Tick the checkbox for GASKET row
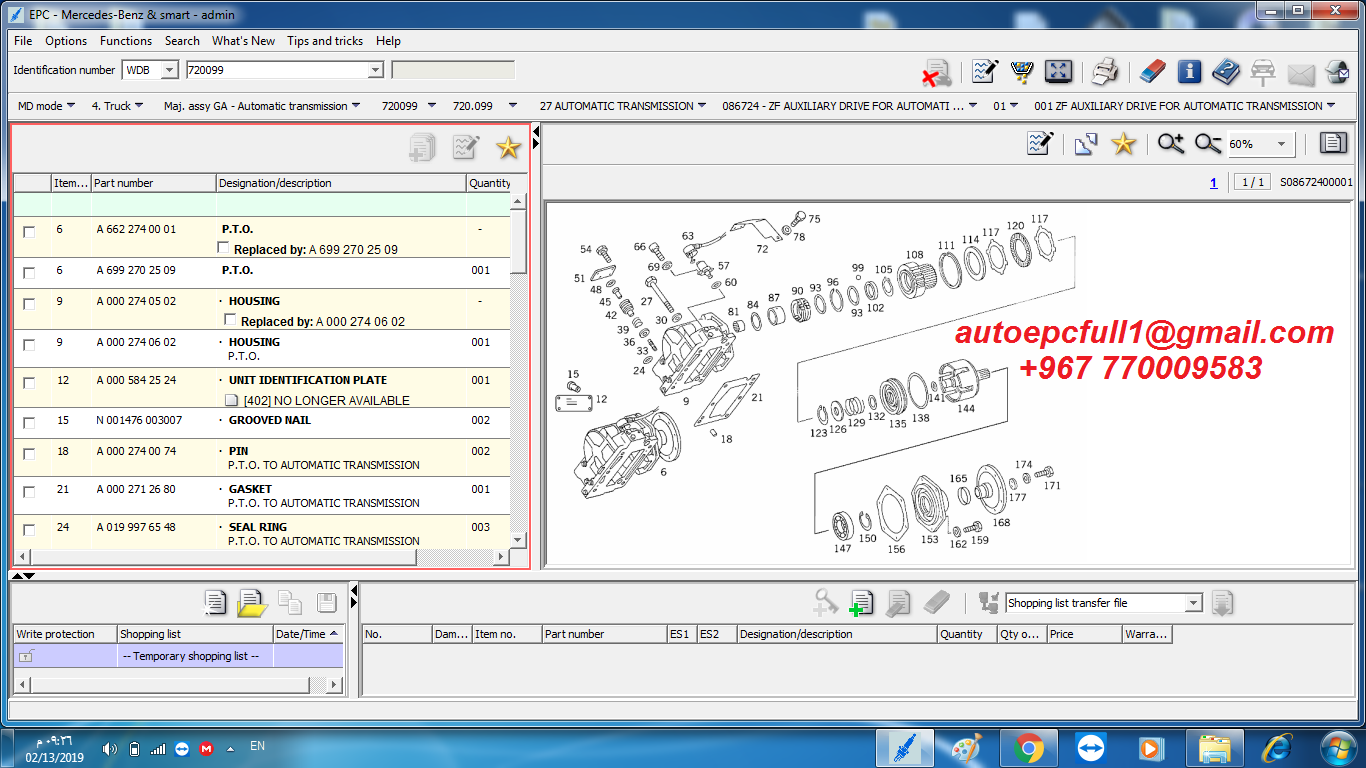 29,491
